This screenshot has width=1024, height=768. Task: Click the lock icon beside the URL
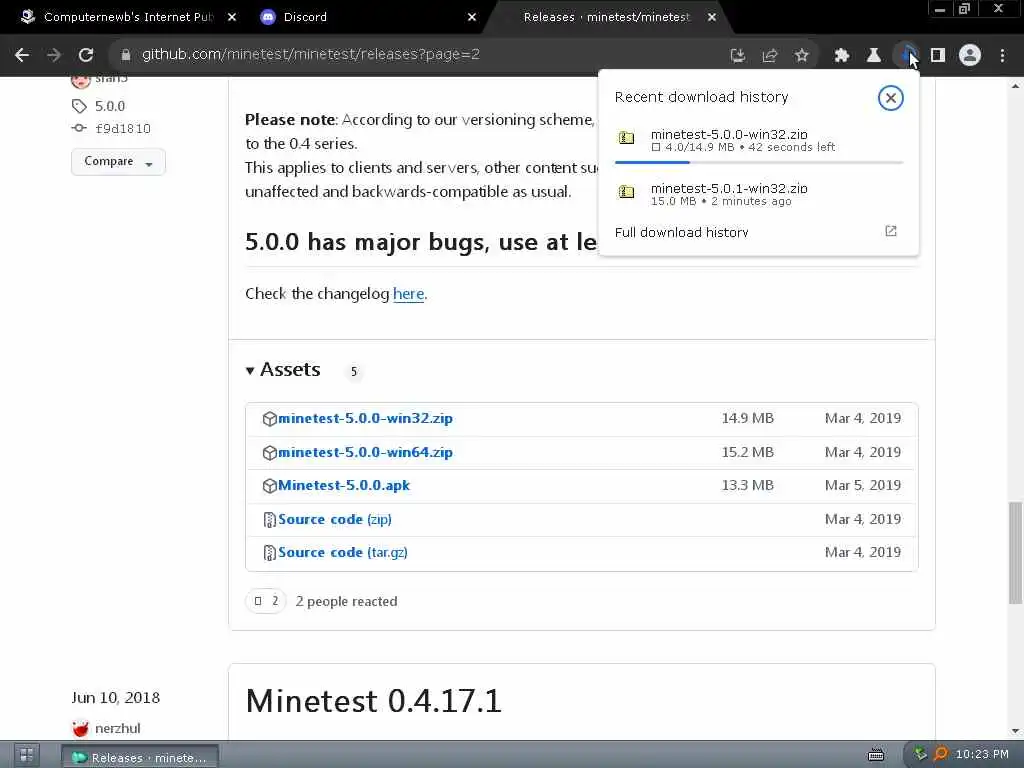126,56
